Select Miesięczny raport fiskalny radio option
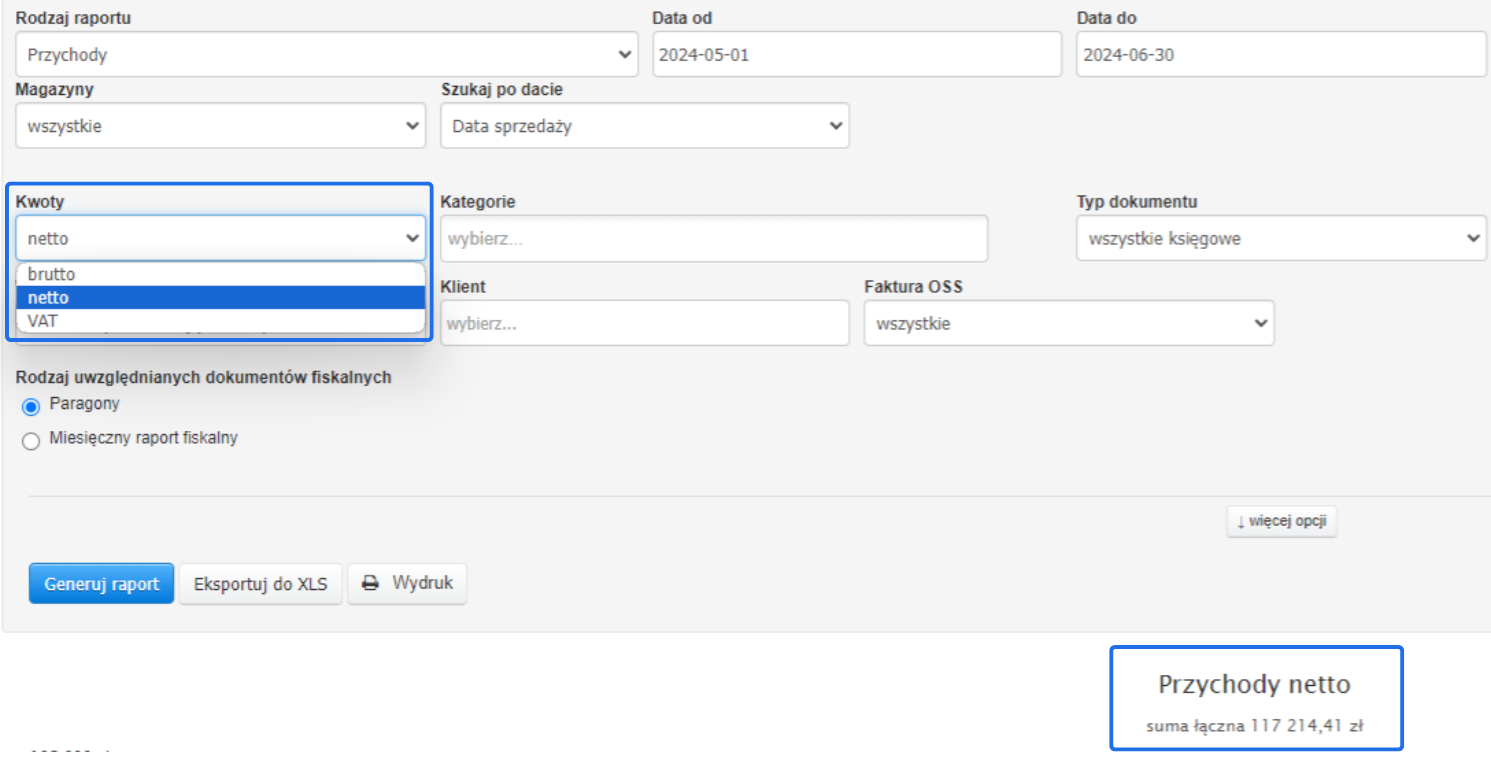The height and width of the screenshot is (770, 1491). click(31, 441)
